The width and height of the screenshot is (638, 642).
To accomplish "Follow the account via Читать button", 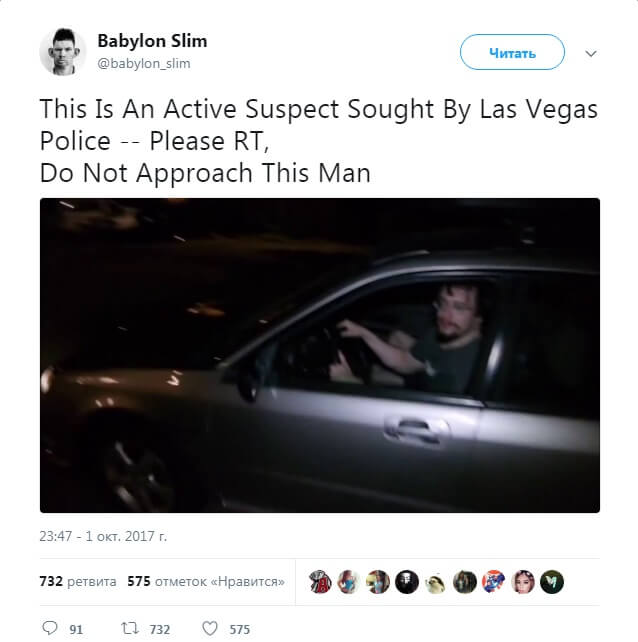I will click(512, 52).
